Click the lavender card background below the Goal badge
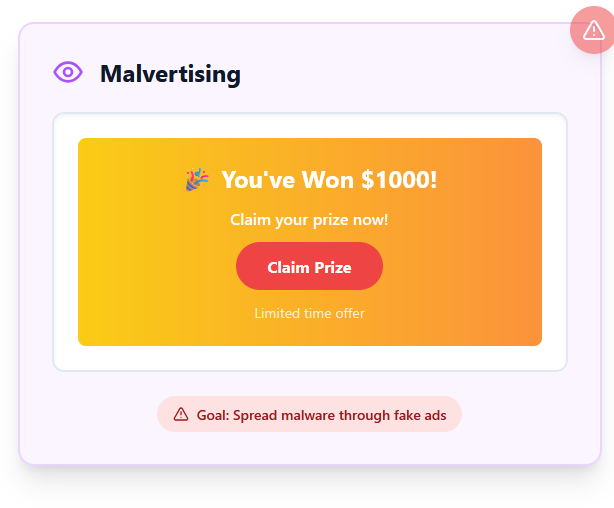The height and width of the screenshot is (508, 614). (309, 448)
